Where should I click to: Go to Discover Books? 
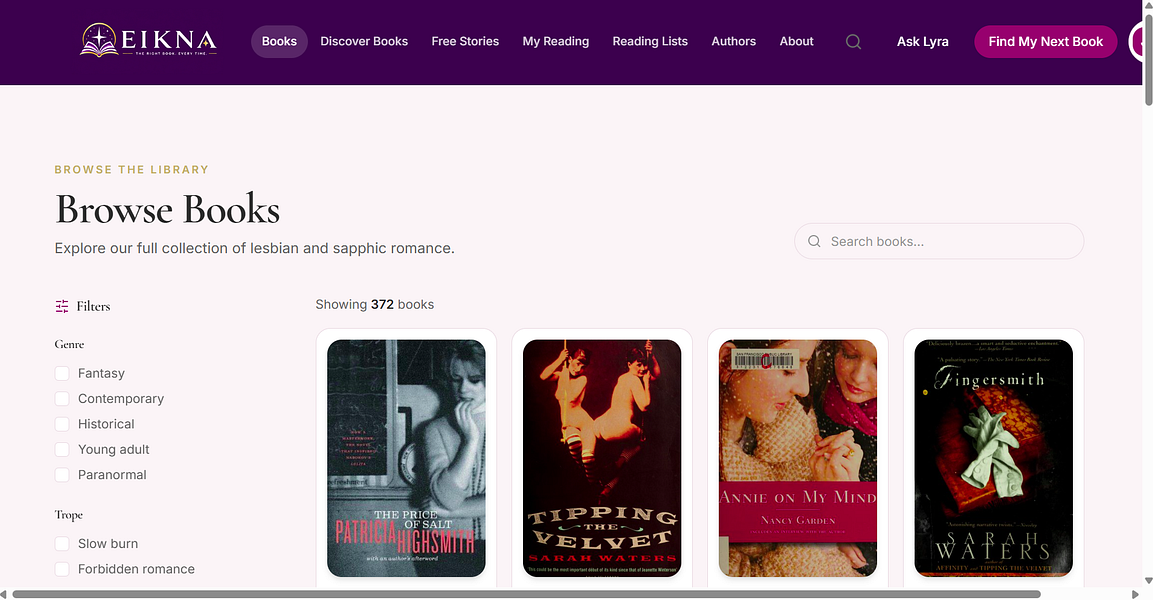point(364,41)
